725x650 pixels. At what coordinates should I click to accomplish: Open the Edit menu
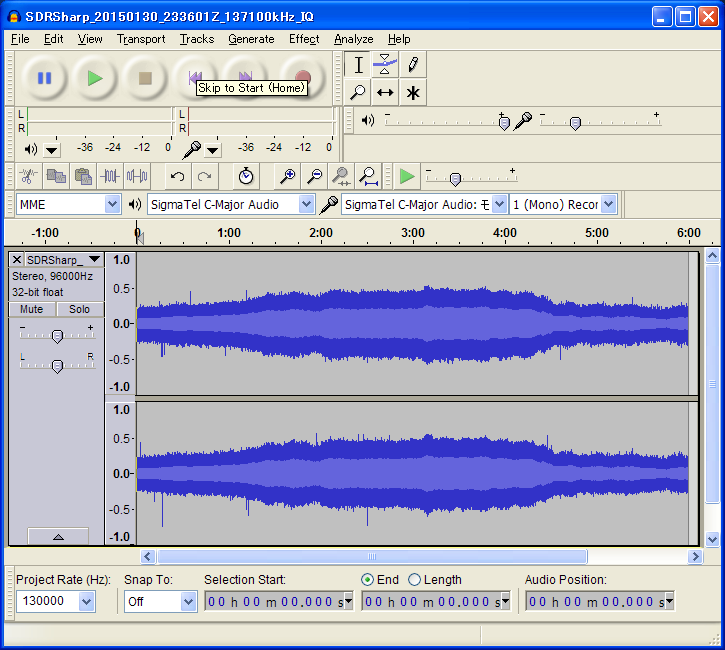tap(53, 39)
